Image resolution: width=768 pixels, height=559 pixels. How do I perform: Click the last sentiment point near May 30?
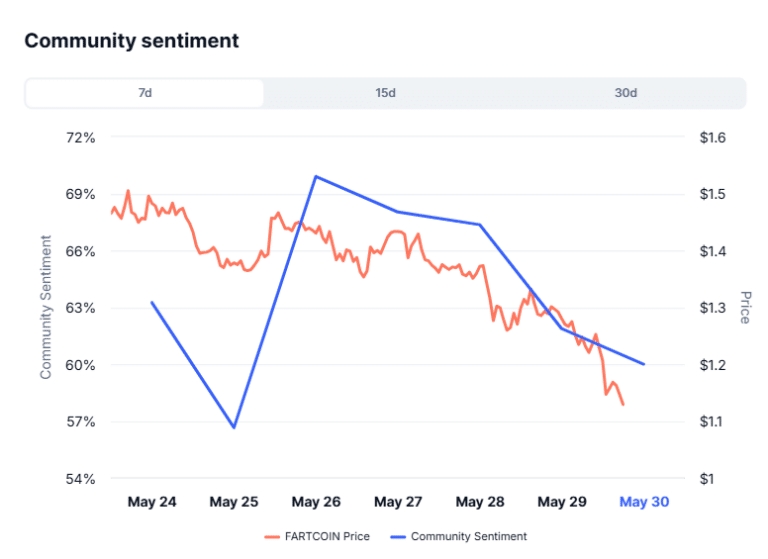(x=644, y=364)
